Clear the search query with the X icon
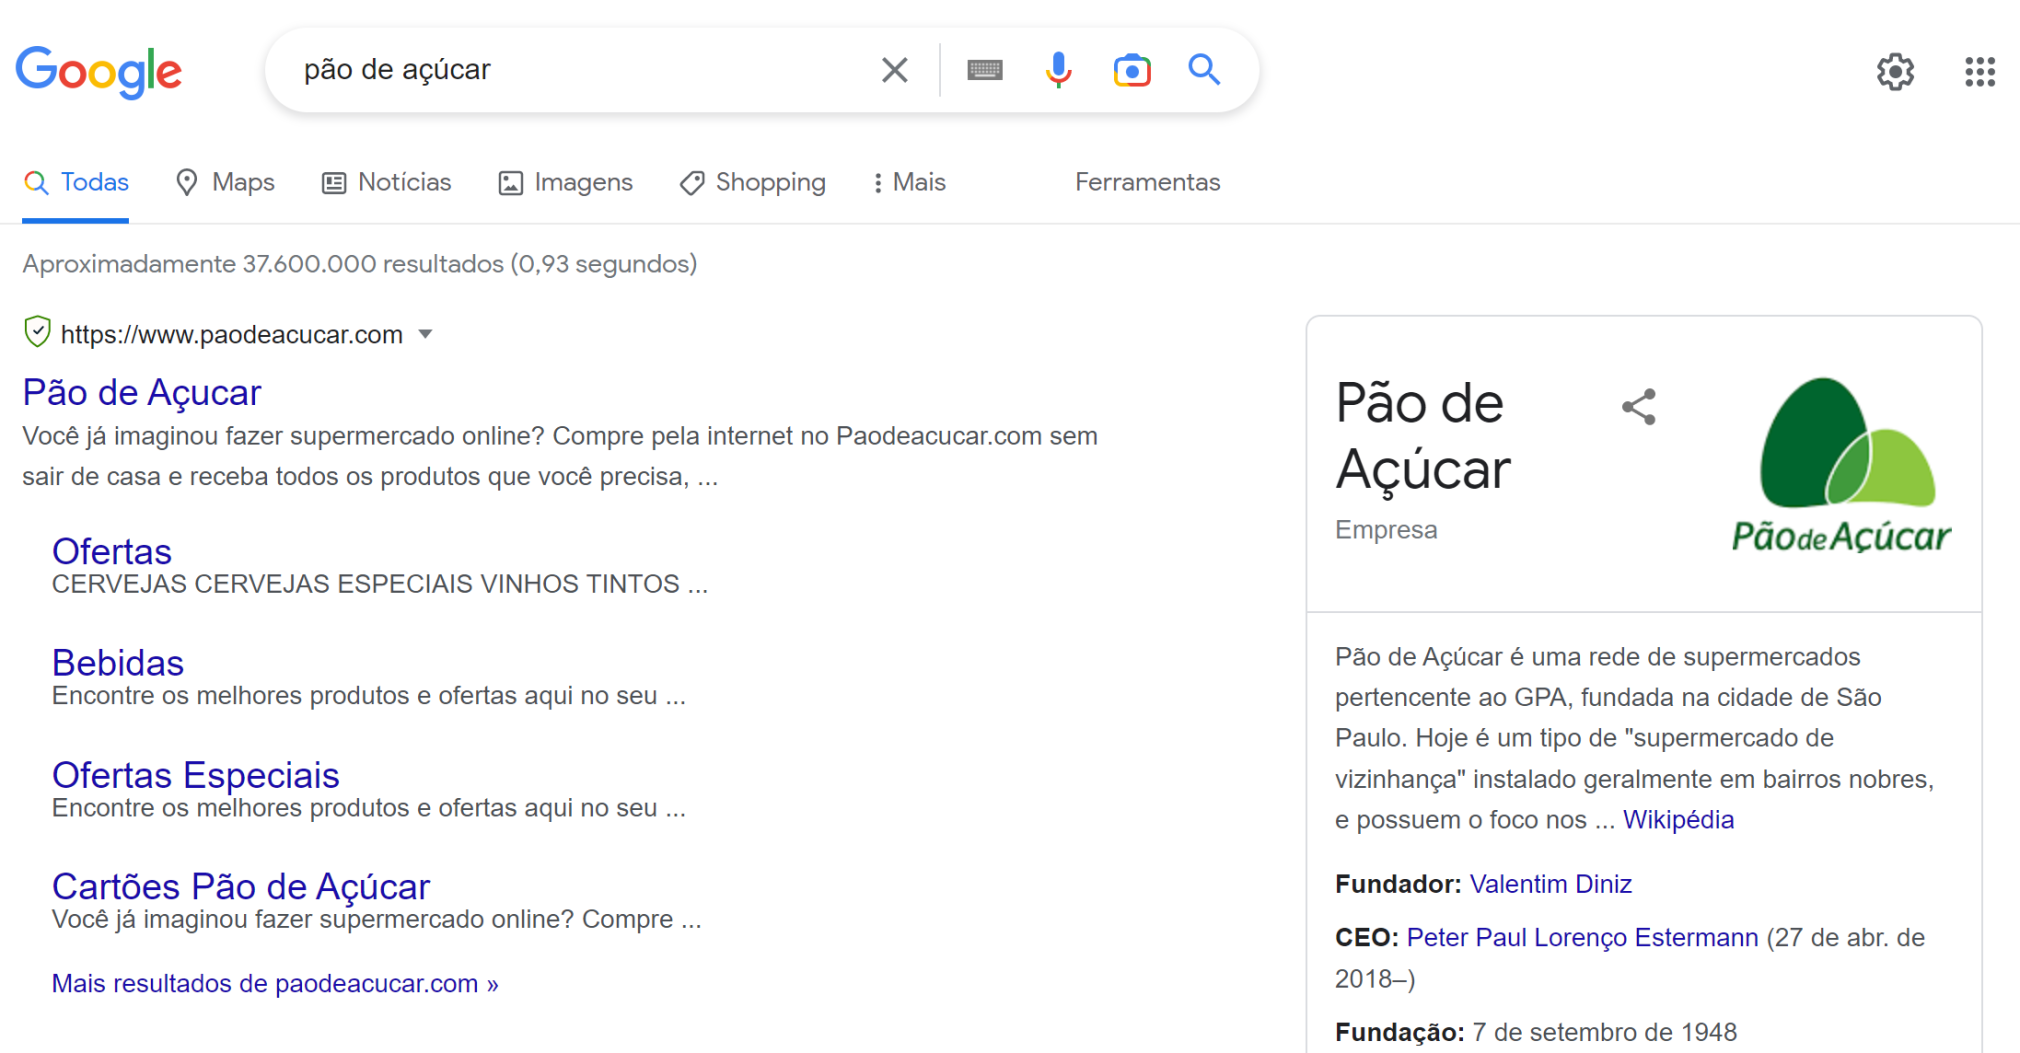The width and height of the screenshot is (2020, 1053). click(x=893, y=69)
